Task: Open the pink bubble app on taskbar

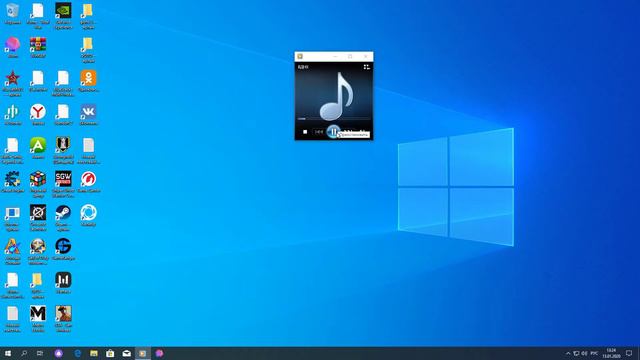Action: click(159, 353)
